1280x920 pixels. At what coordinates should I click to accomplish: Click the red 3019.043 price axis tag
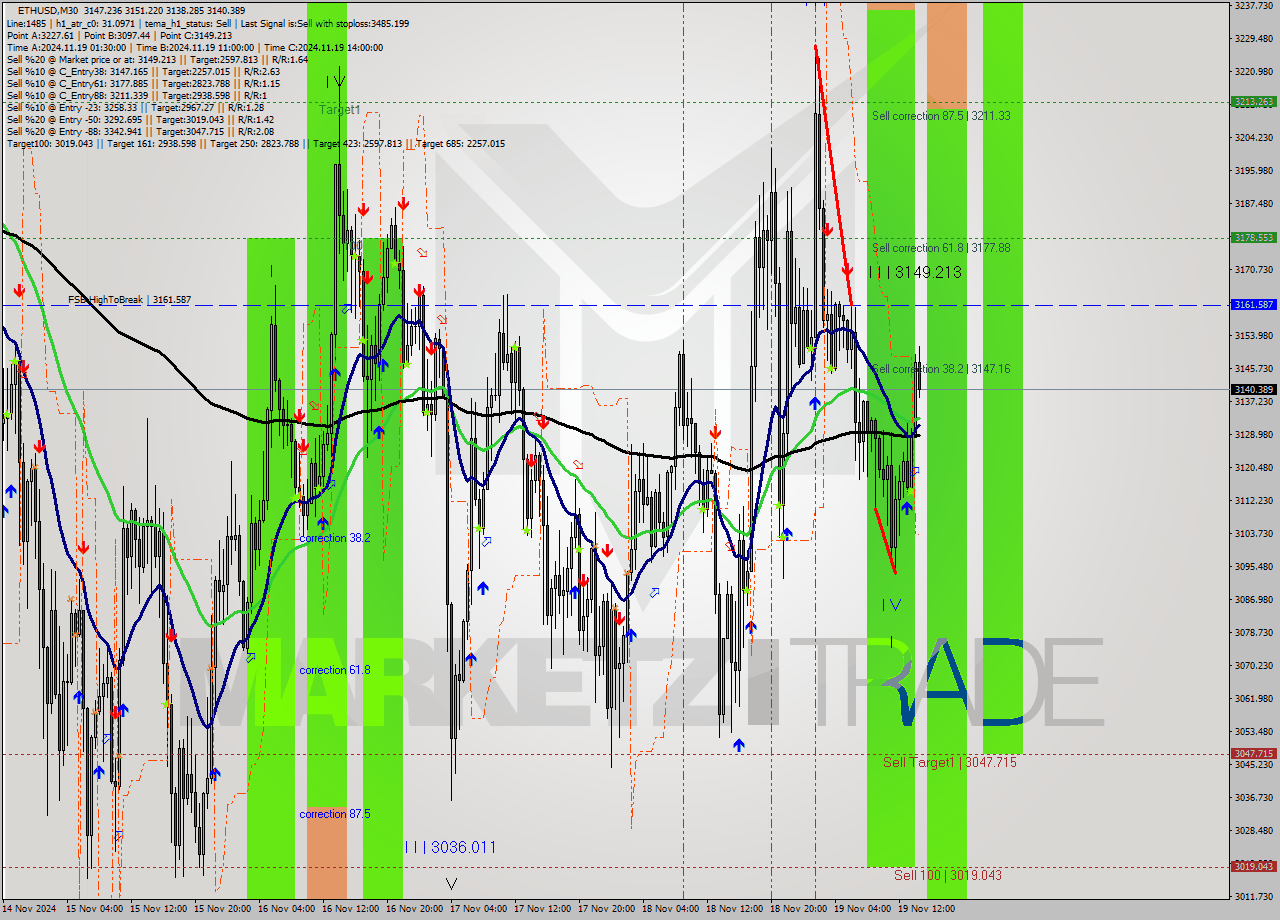[1254, 867]
